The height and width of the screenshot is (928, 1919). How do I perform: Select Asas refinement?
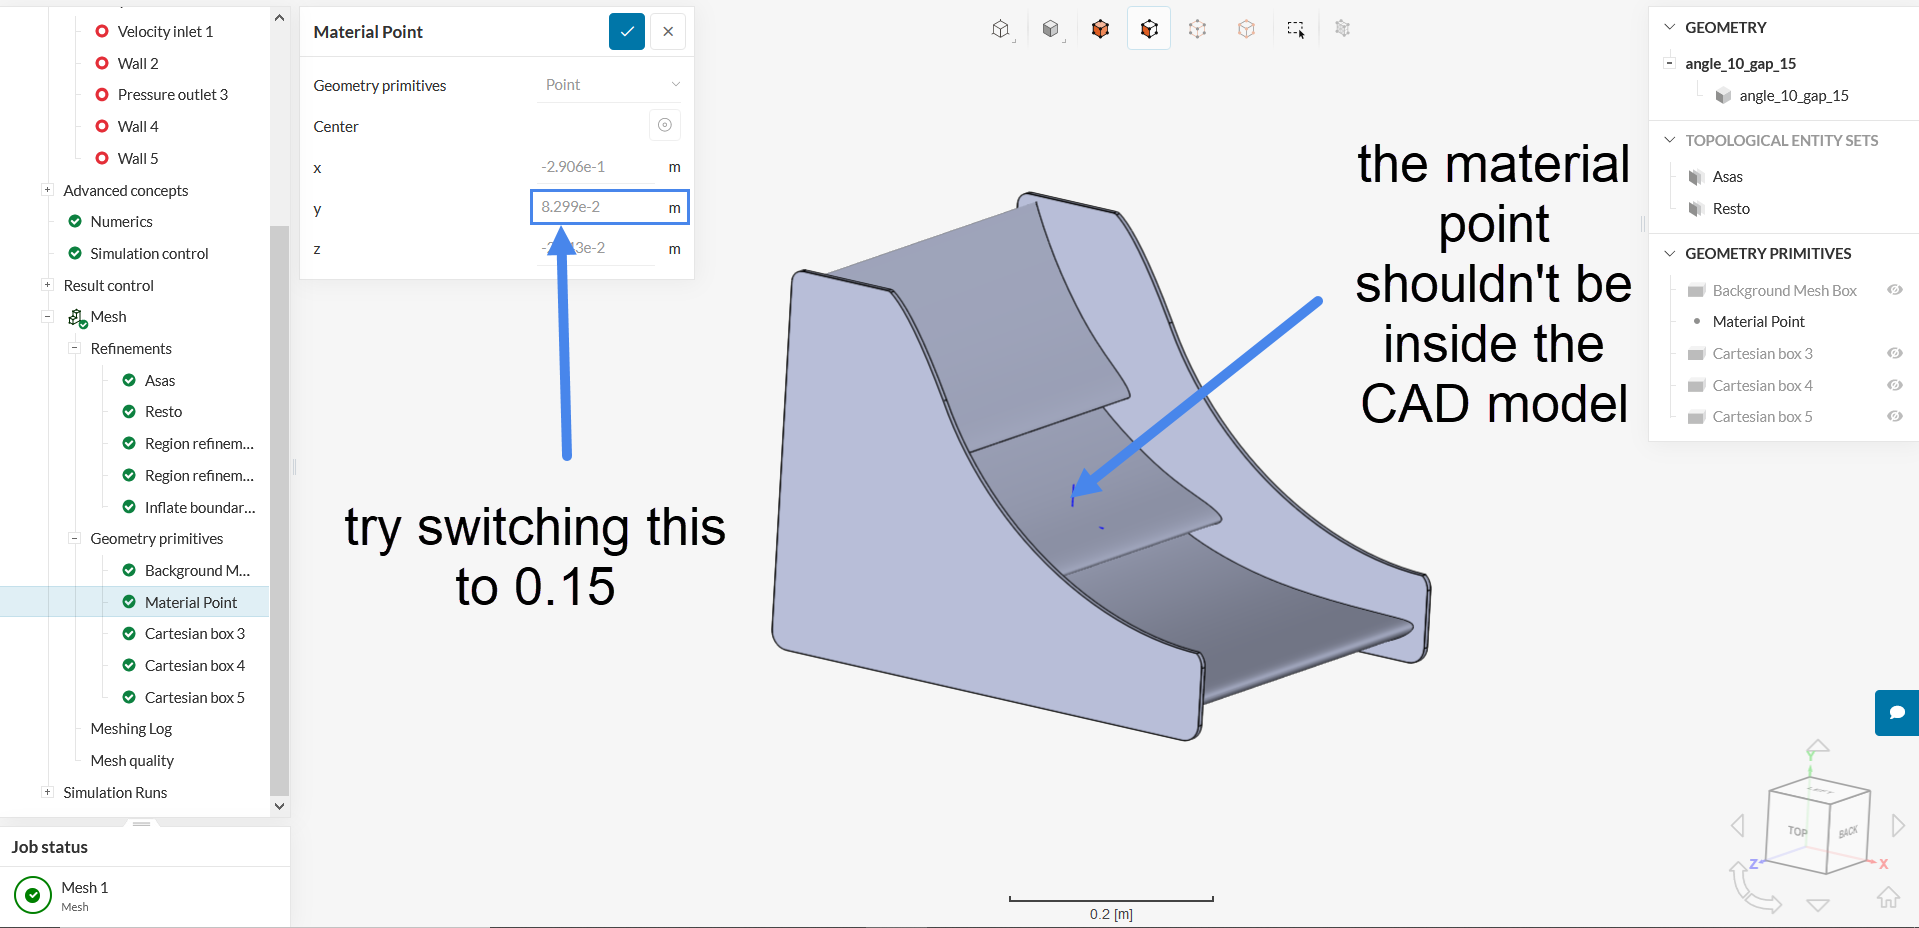(159, 381)
